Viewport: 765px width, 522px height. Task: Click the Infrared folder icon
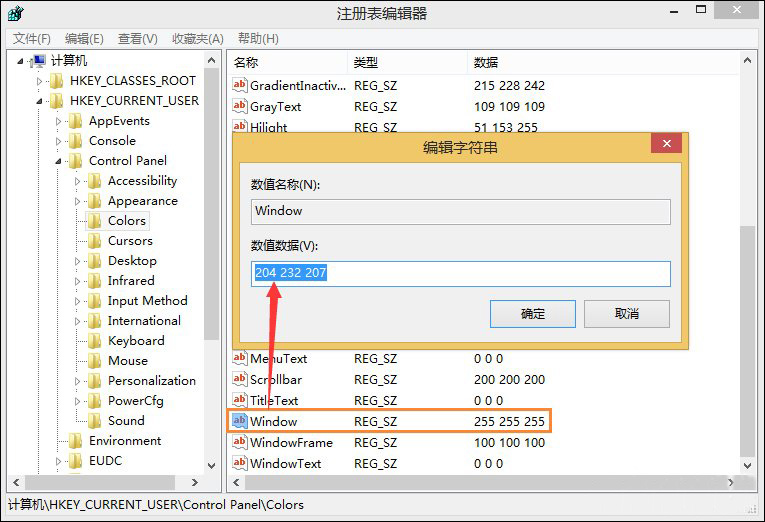[x=95, y=281]
